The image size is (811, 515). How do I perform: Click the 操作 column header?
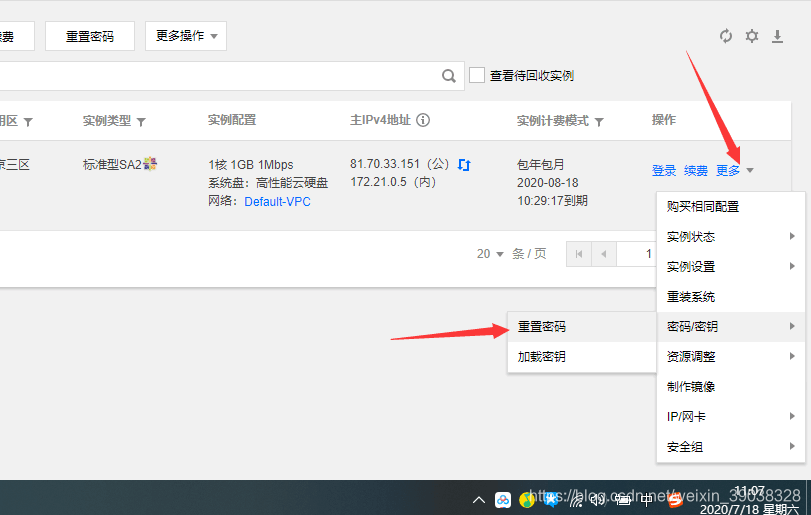[664, 120]
